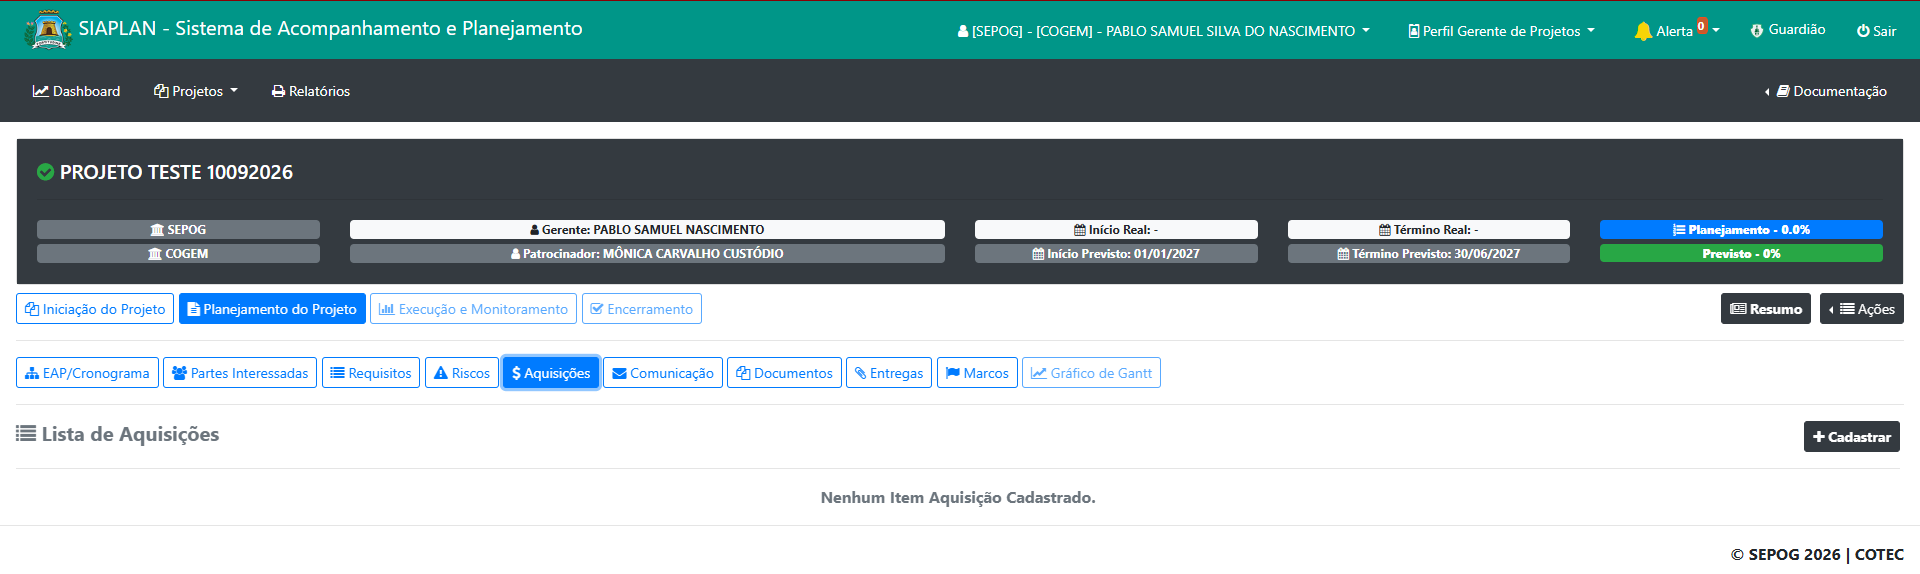Open the Riscos warning triangle tab

(462, 373)
